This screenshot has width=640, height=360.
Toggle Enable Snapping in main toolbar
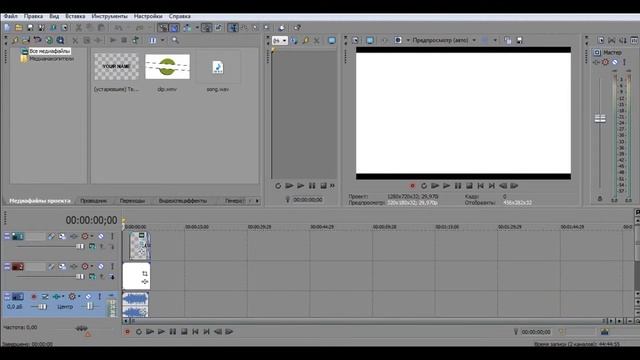pyautogui.click(x=163, y=28)
